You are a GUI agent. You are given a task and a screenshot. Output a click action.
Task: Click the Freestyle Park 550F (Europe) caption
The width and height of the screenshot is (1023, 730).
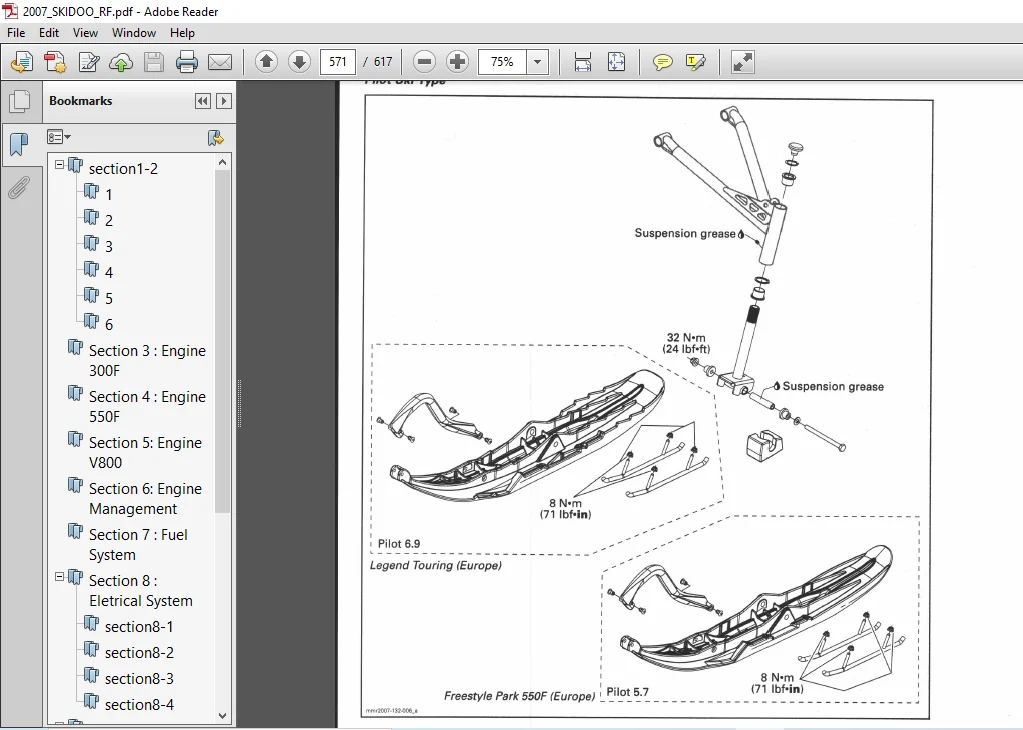[520, 696]
